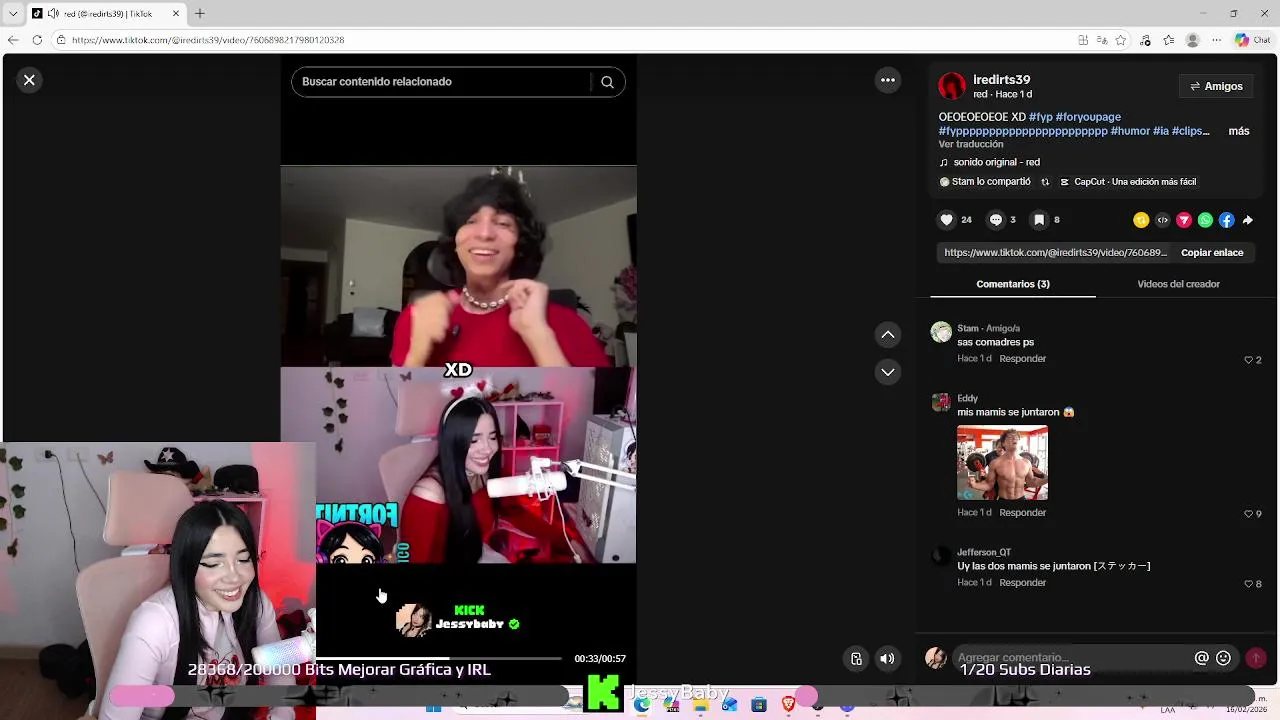This screenshot has width=1280, height=720.
Task: Click Ver traducción under the description
Action: [971, 145]
